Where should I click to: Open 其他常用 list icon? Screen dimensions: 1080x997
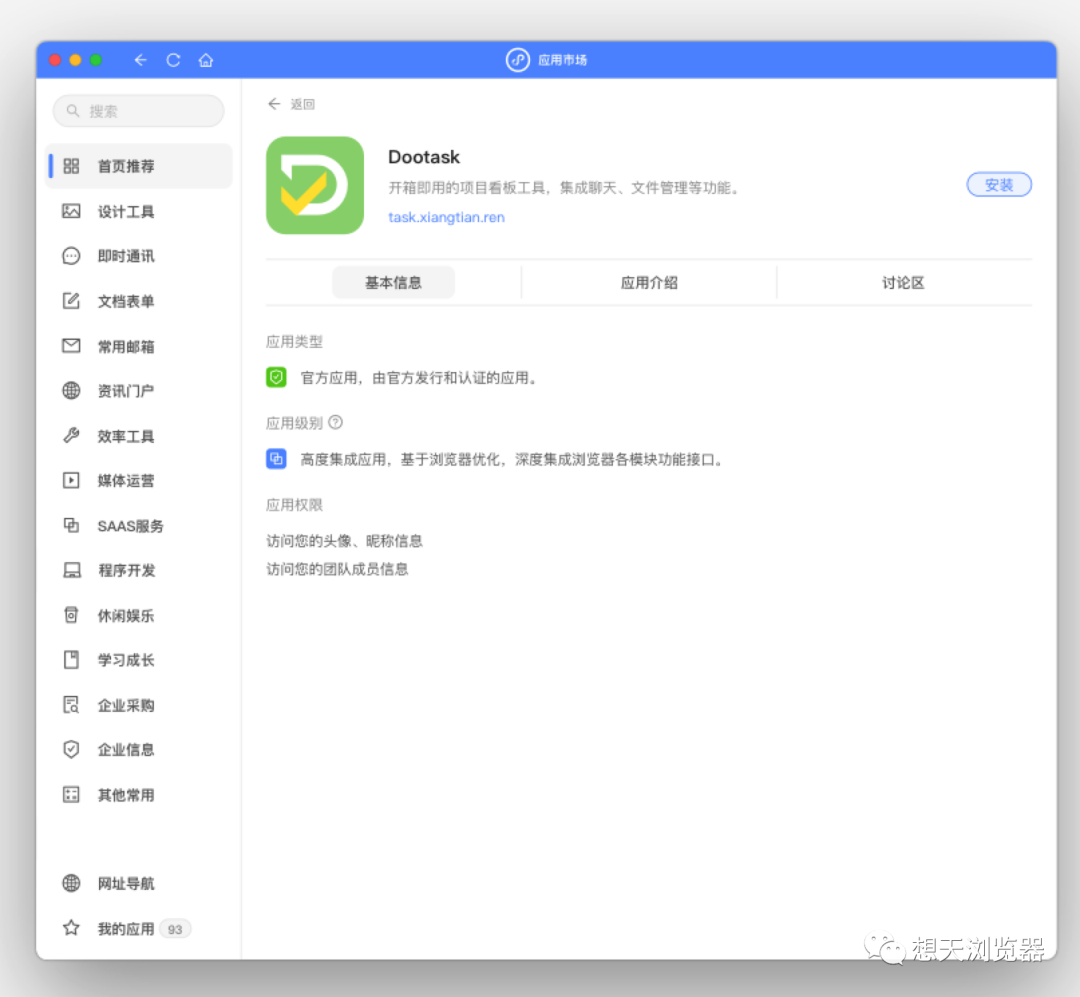point(72,794)
